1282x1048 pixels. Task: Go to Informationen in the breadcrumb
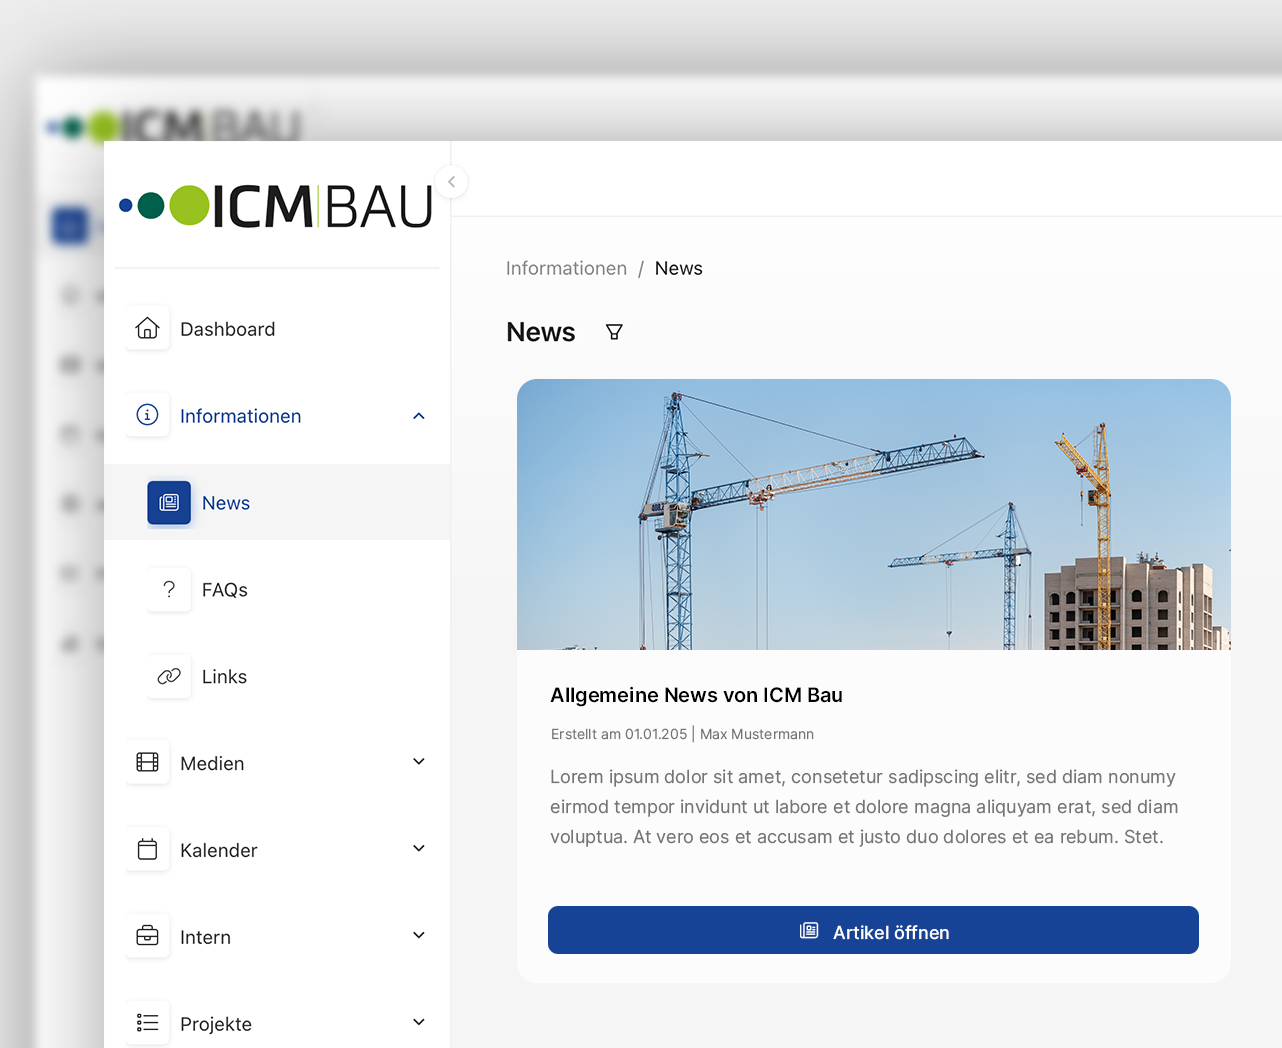[566, 268]
